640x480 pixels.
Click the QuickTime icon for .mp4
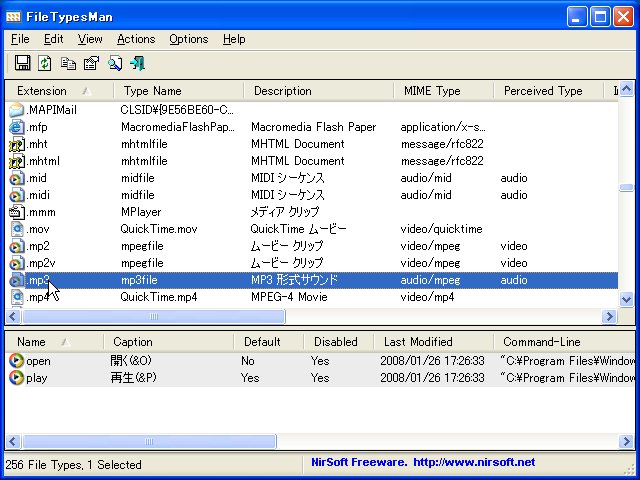[x=16, y=297]
